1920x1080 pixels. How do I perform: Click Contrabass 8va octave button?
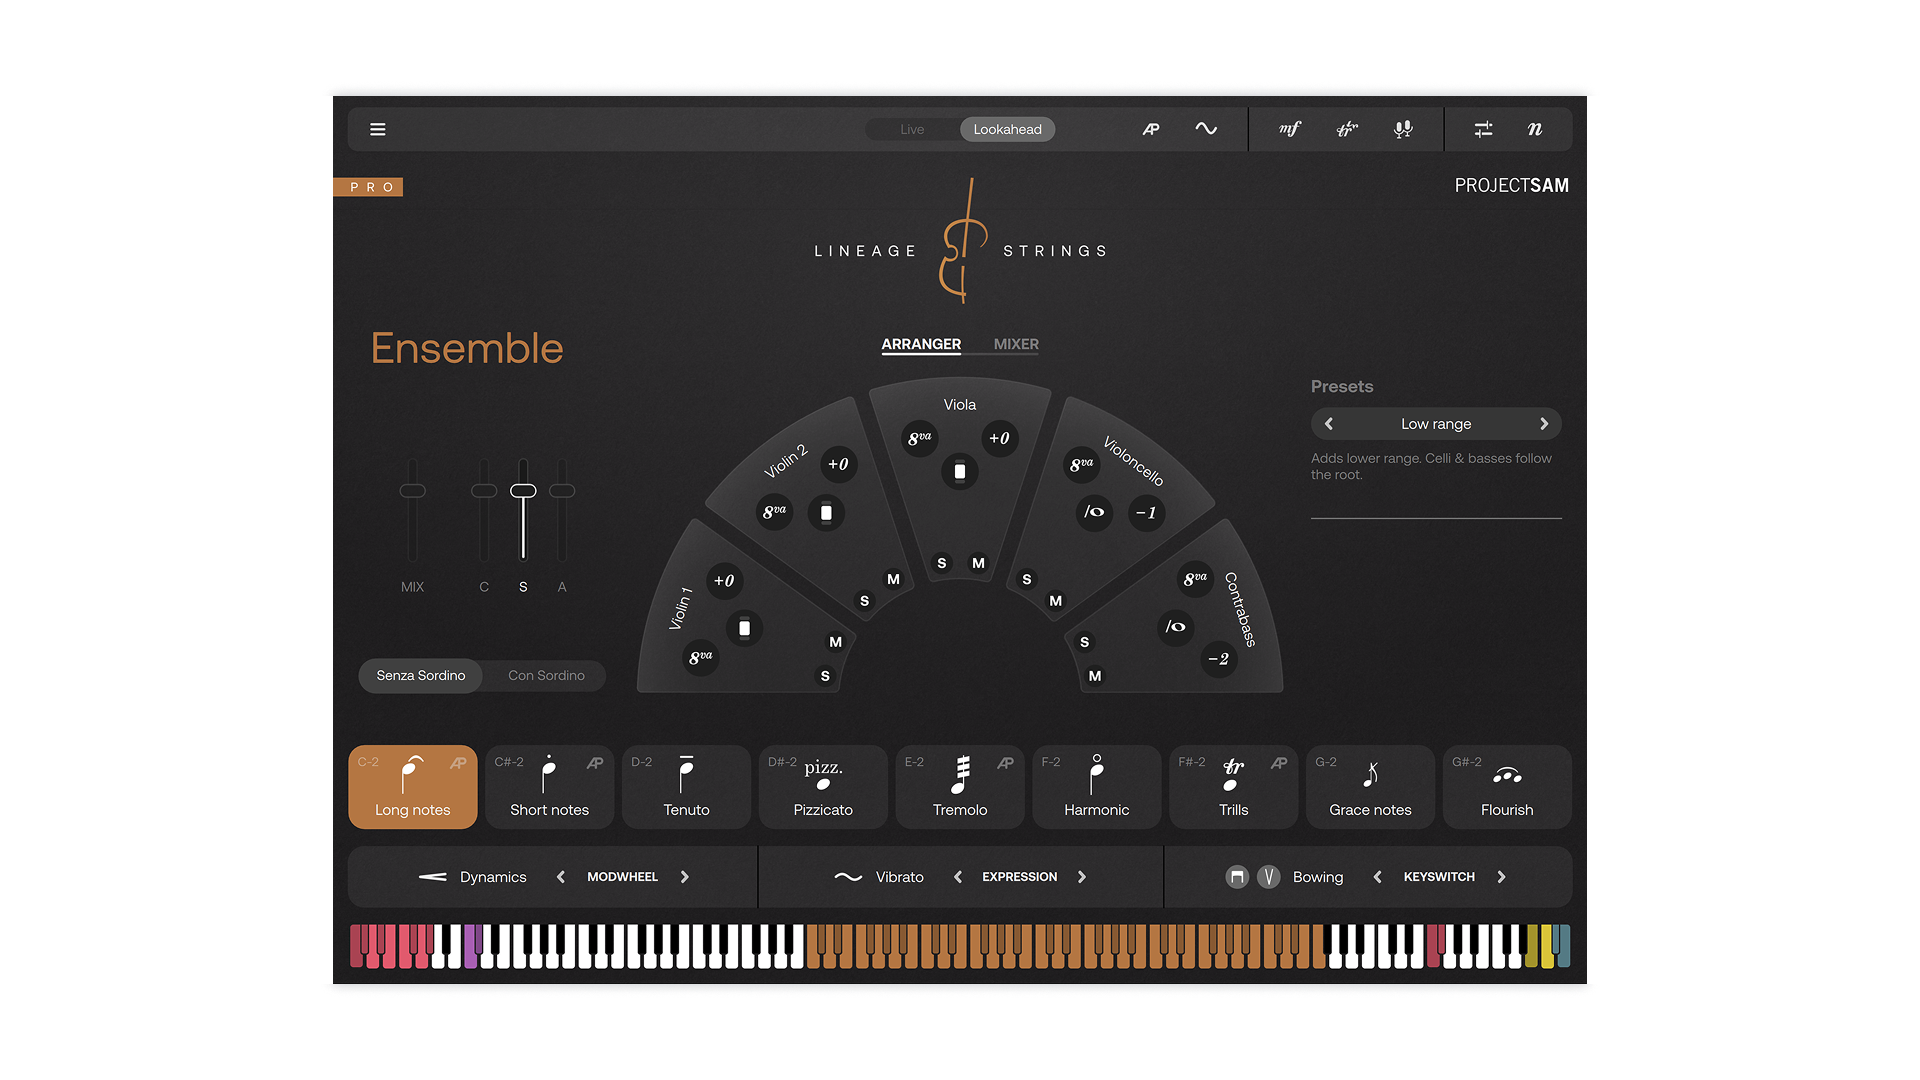point(1195,579)
